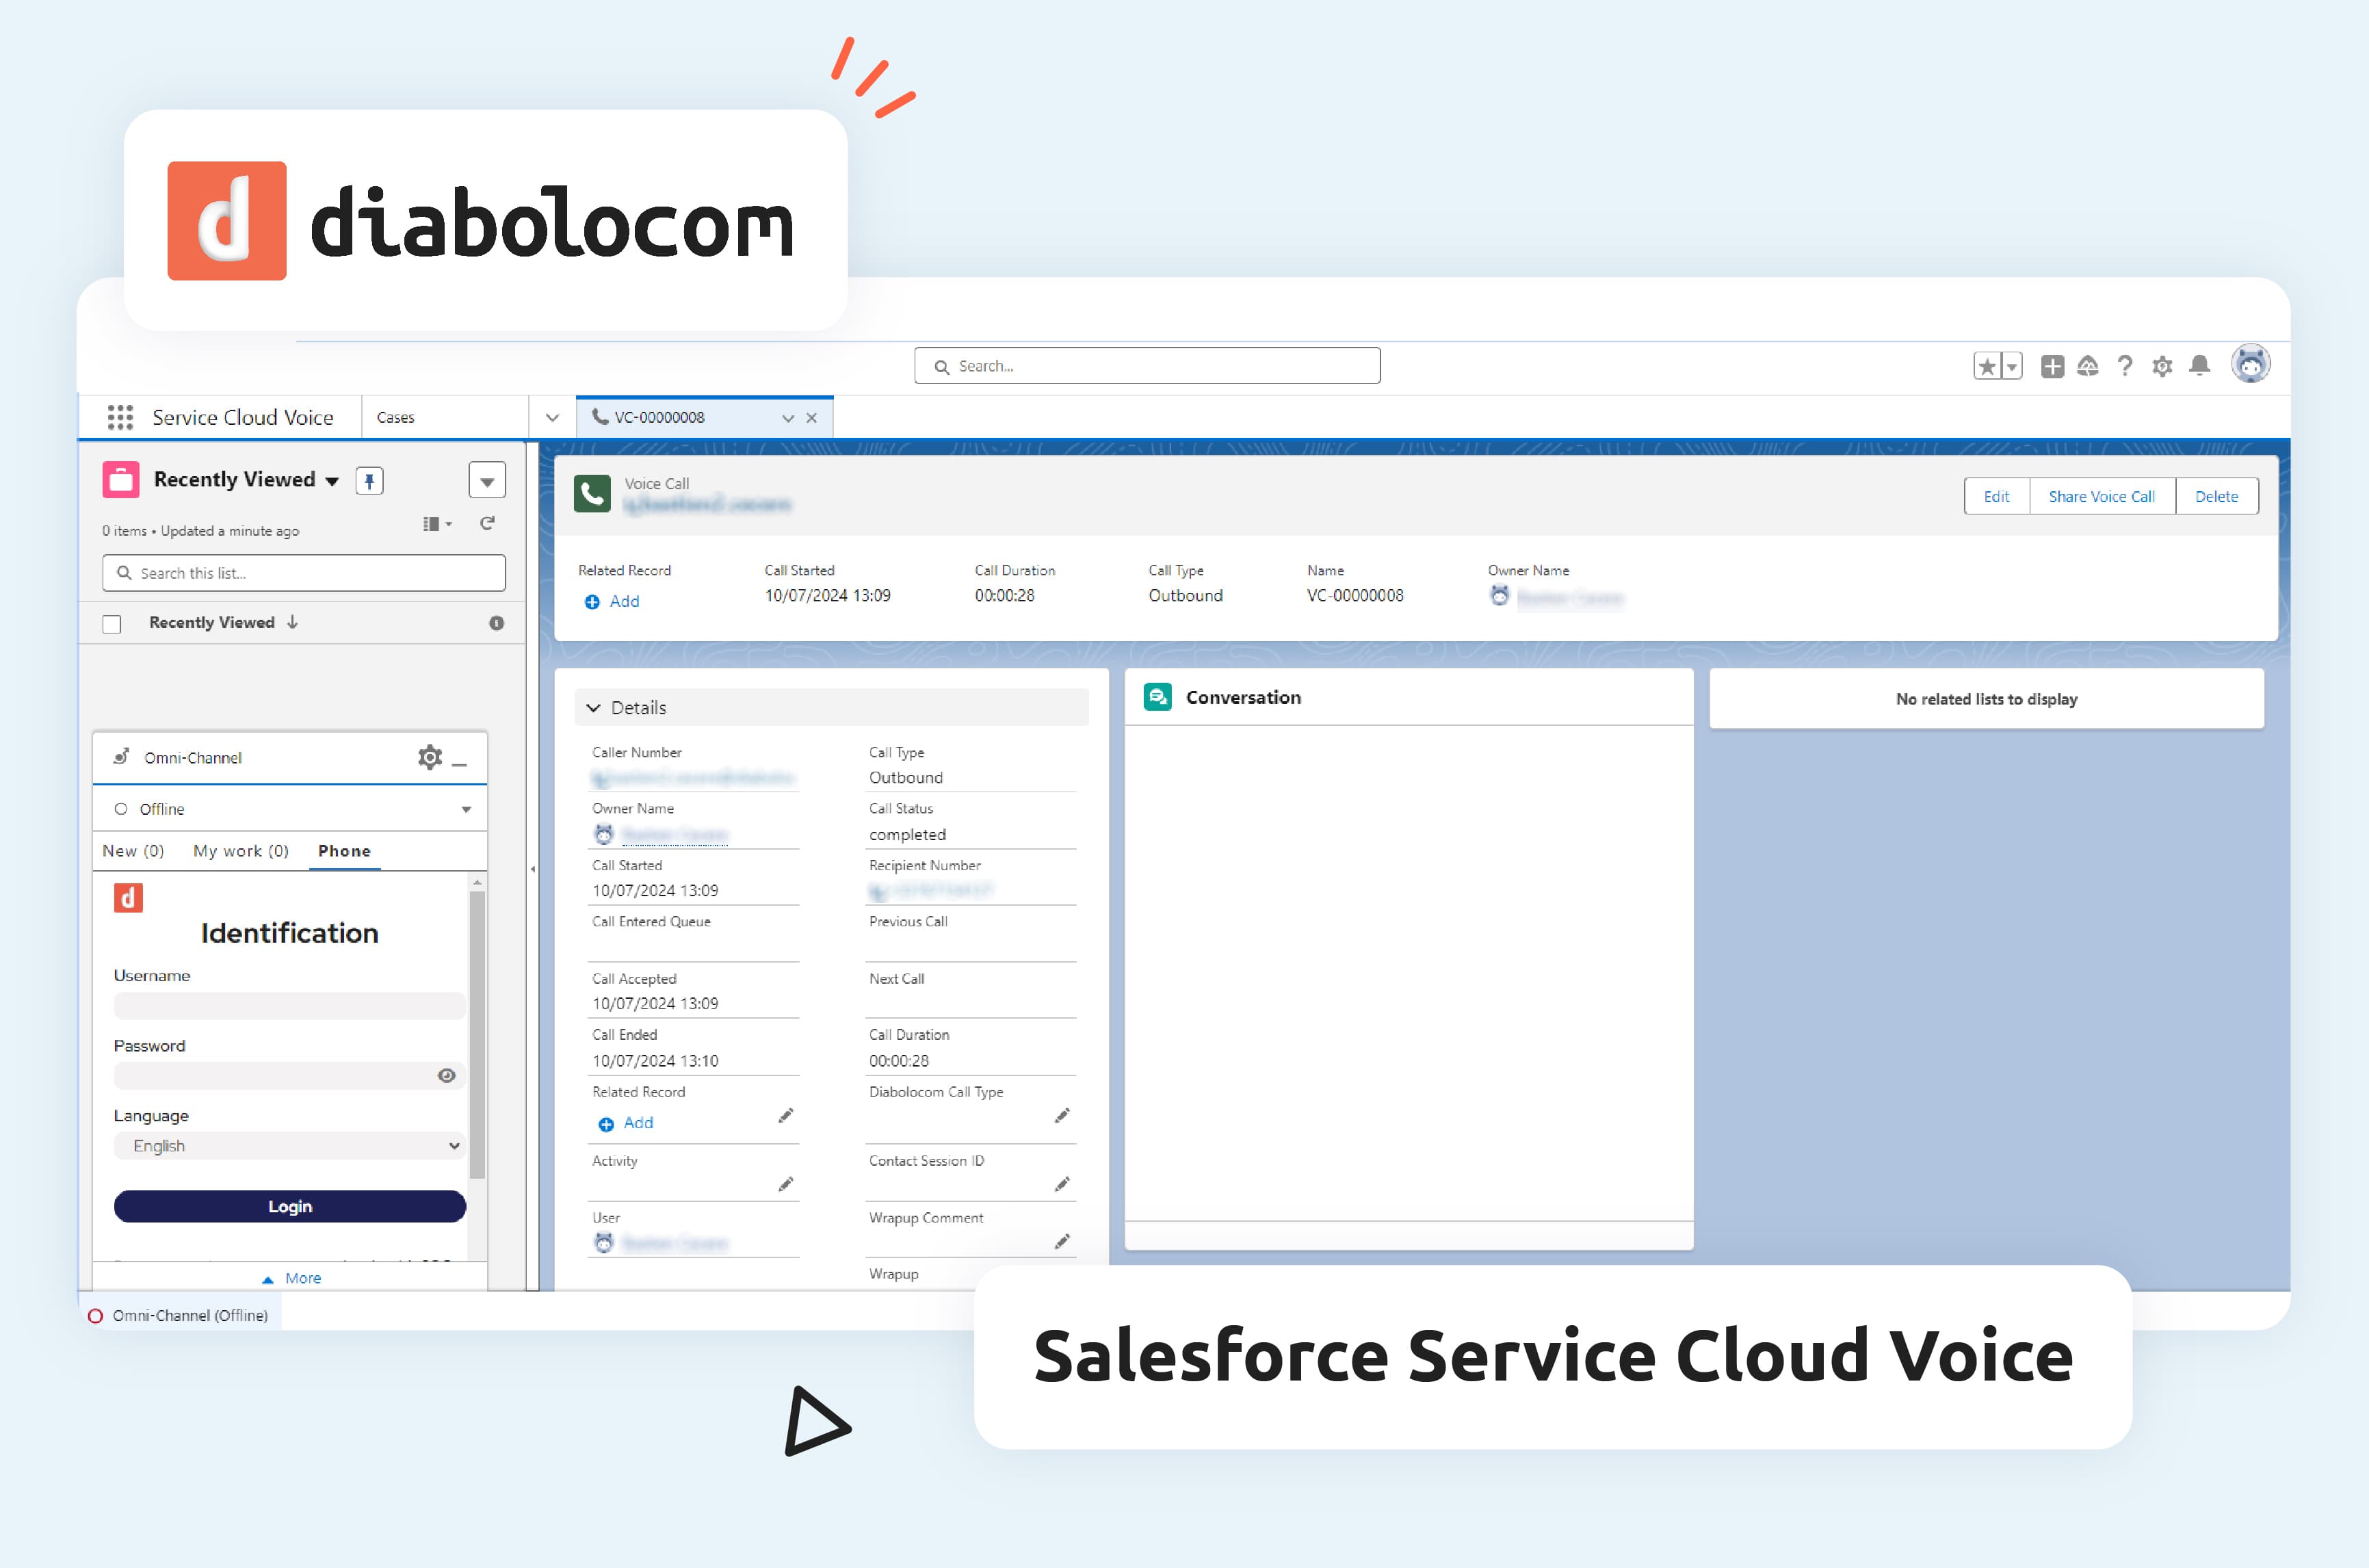Open Cases navigation dropdown chevron
The image size is (2369, 1568).
(x=552, y=418)
